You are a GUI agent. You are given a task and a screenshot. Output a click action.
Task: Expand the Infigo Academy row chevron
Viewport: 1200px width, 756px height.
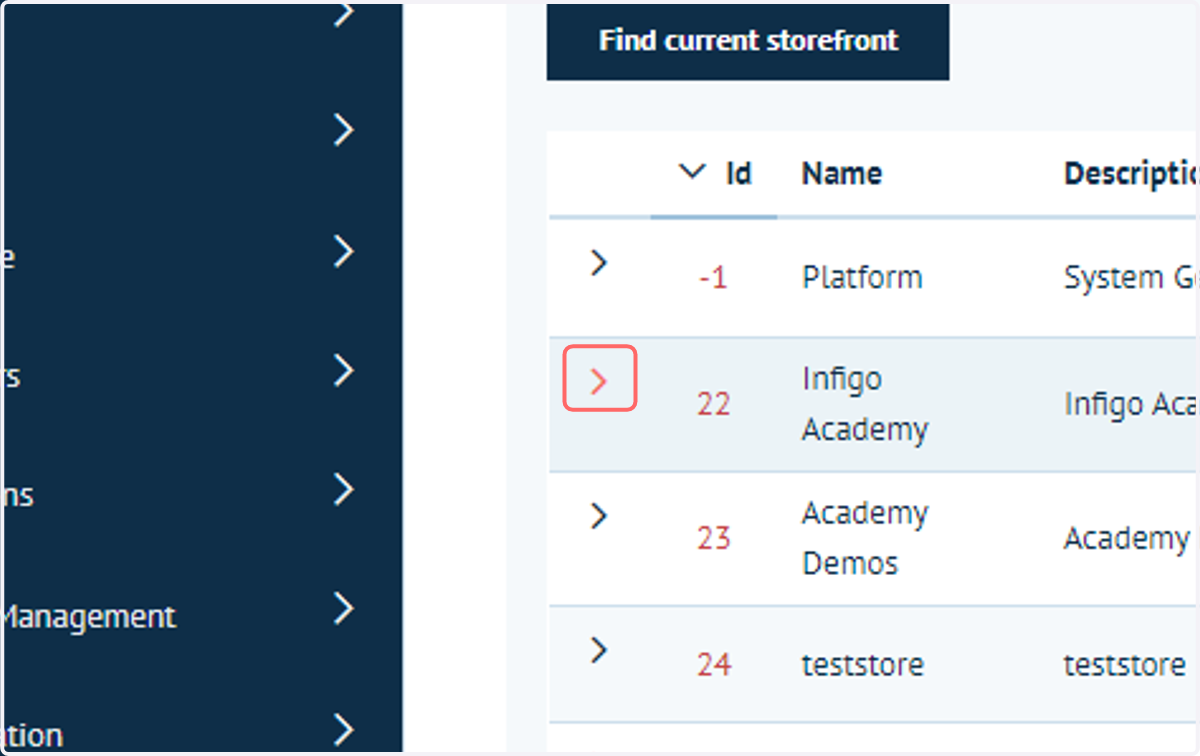599,380
